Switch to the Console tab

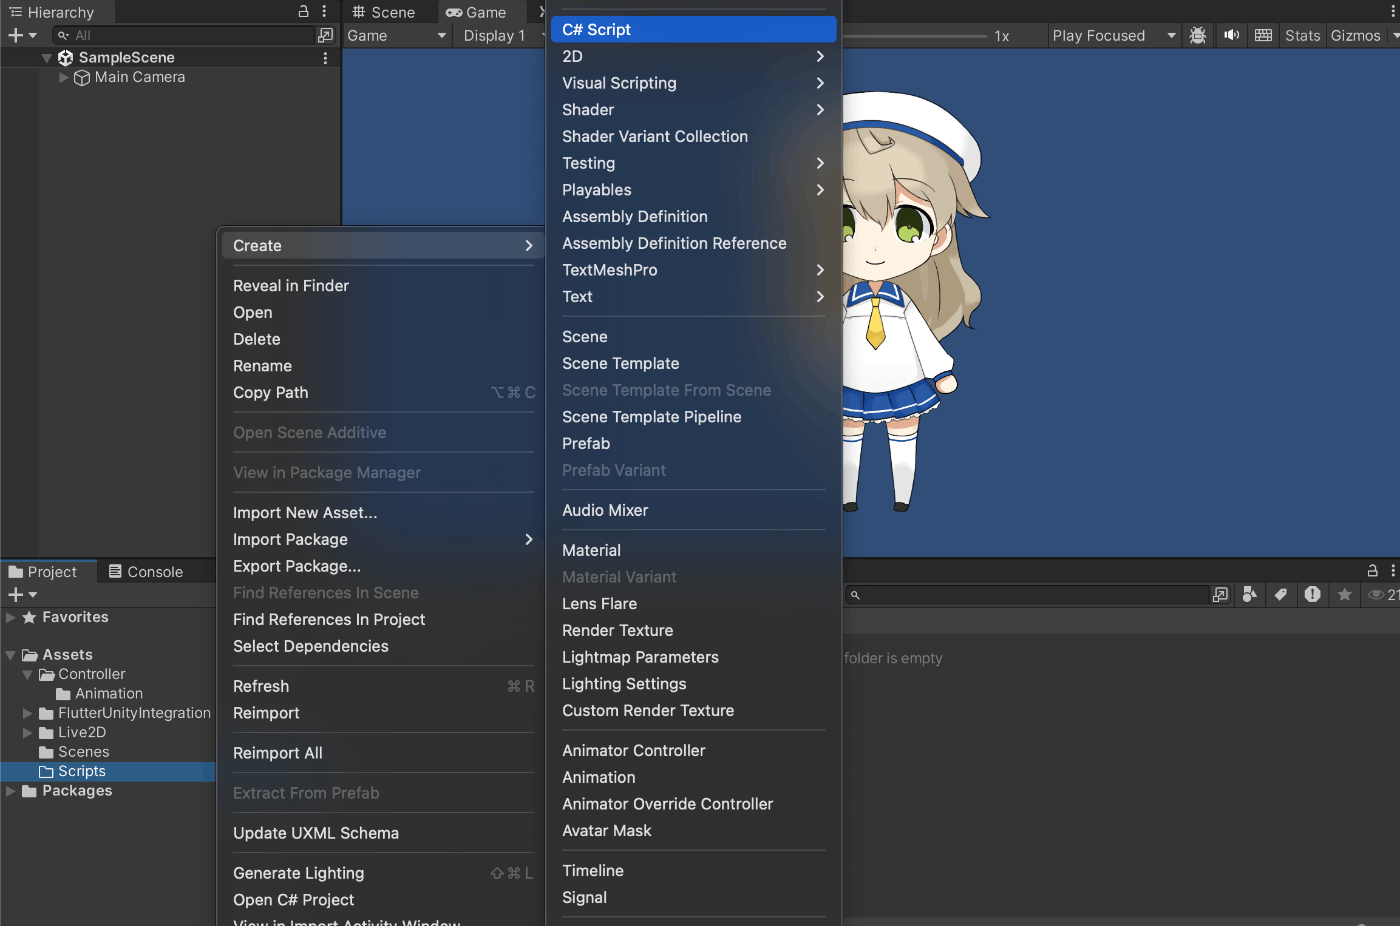click(146, 572)
